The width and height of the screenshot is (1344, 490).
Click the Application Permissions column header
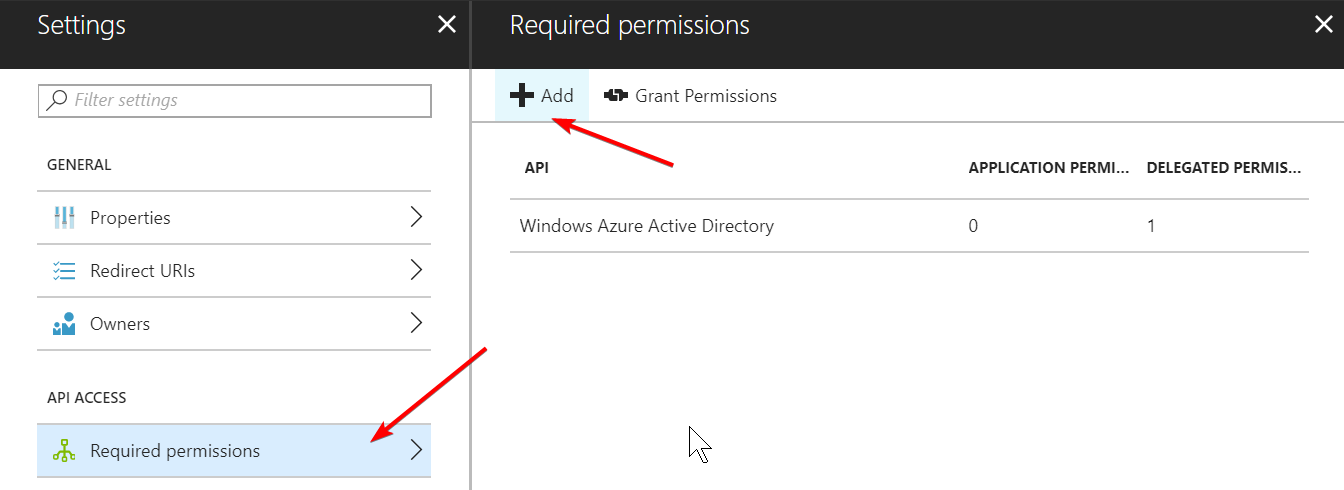1050,168
